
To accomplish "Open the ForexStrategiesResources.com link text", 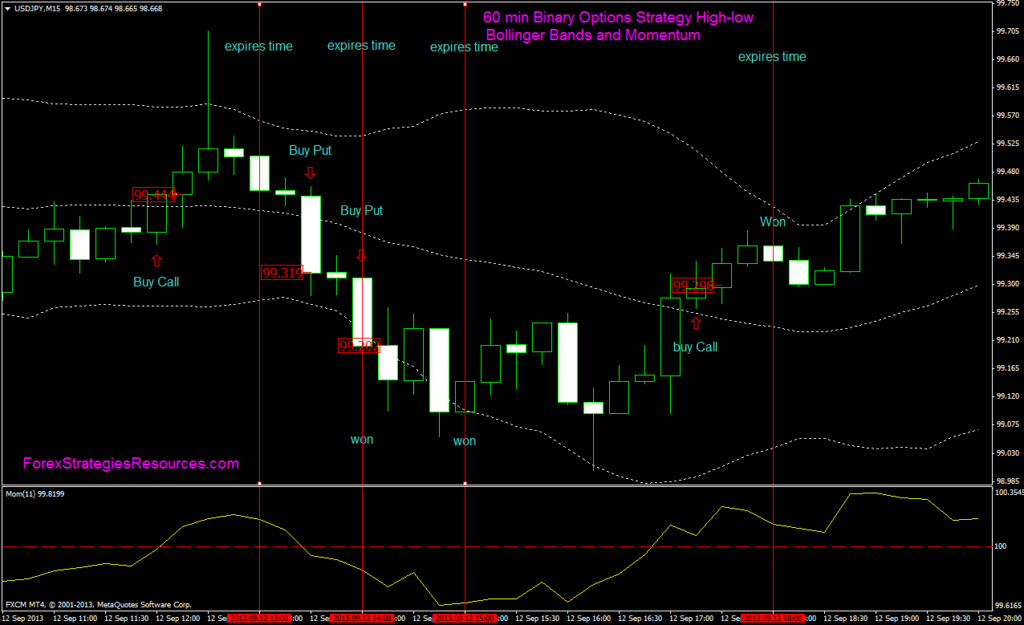I will pos(131,464).
